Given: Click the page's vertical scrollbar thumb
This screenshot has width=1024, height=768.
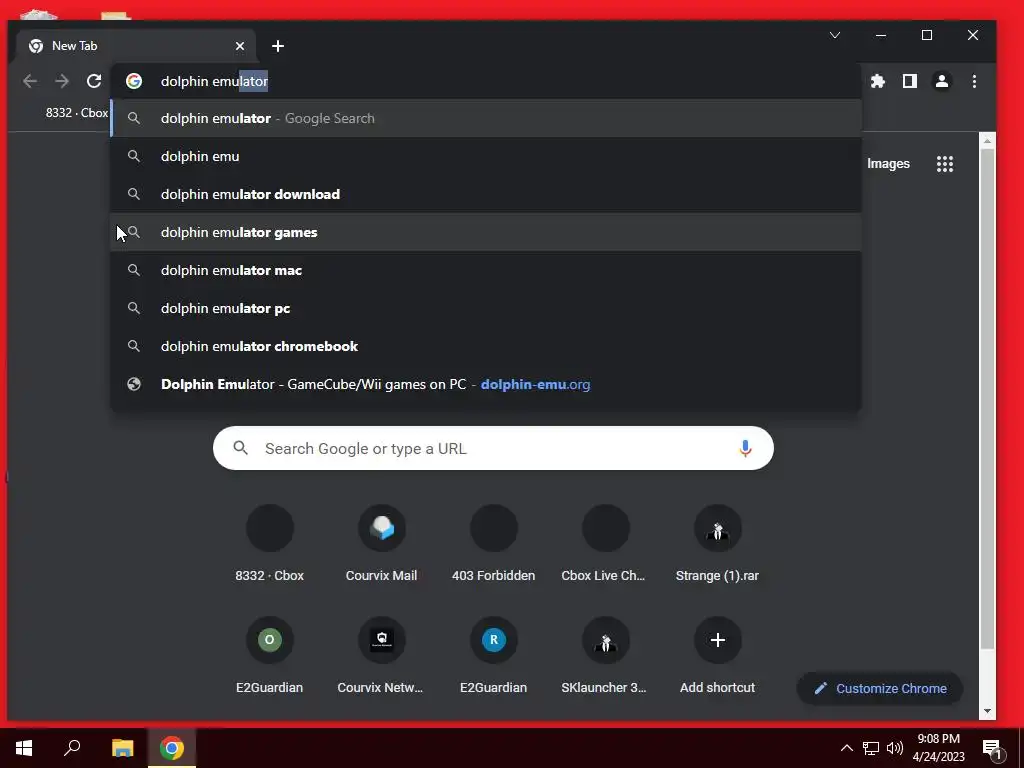Looking at the screenshot, I should 987,399.
